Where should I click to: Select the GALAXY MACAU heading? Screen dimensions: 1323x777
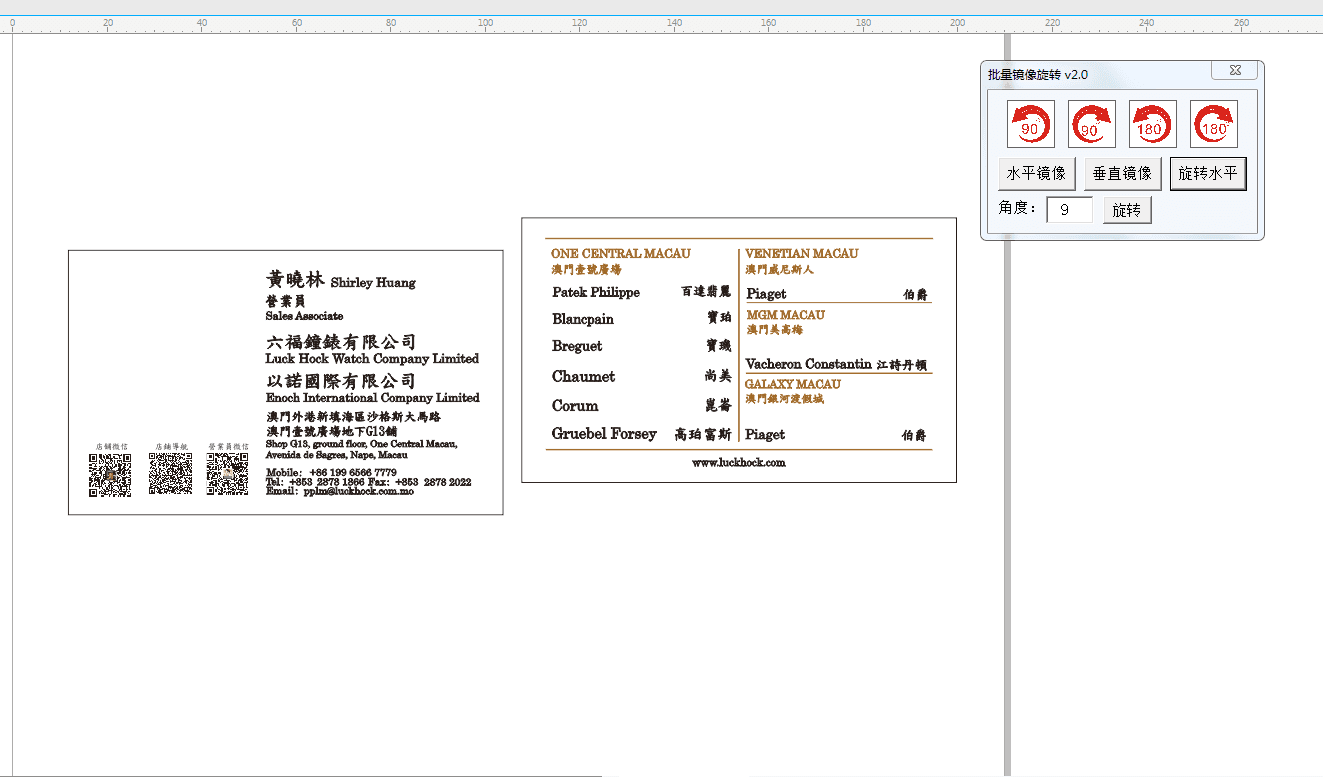pos(793,384)
